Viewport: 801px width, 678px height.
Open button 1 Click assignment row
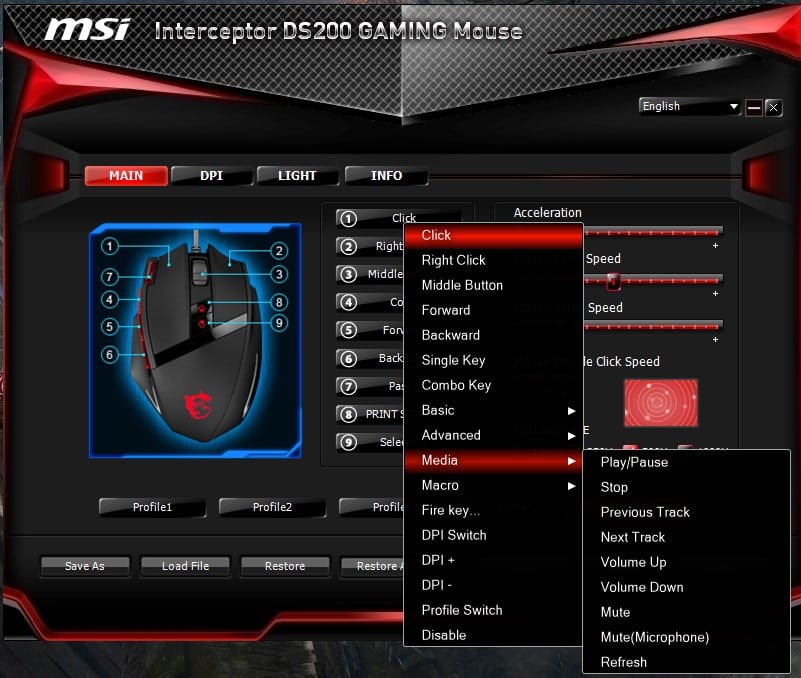coord(398,218)
